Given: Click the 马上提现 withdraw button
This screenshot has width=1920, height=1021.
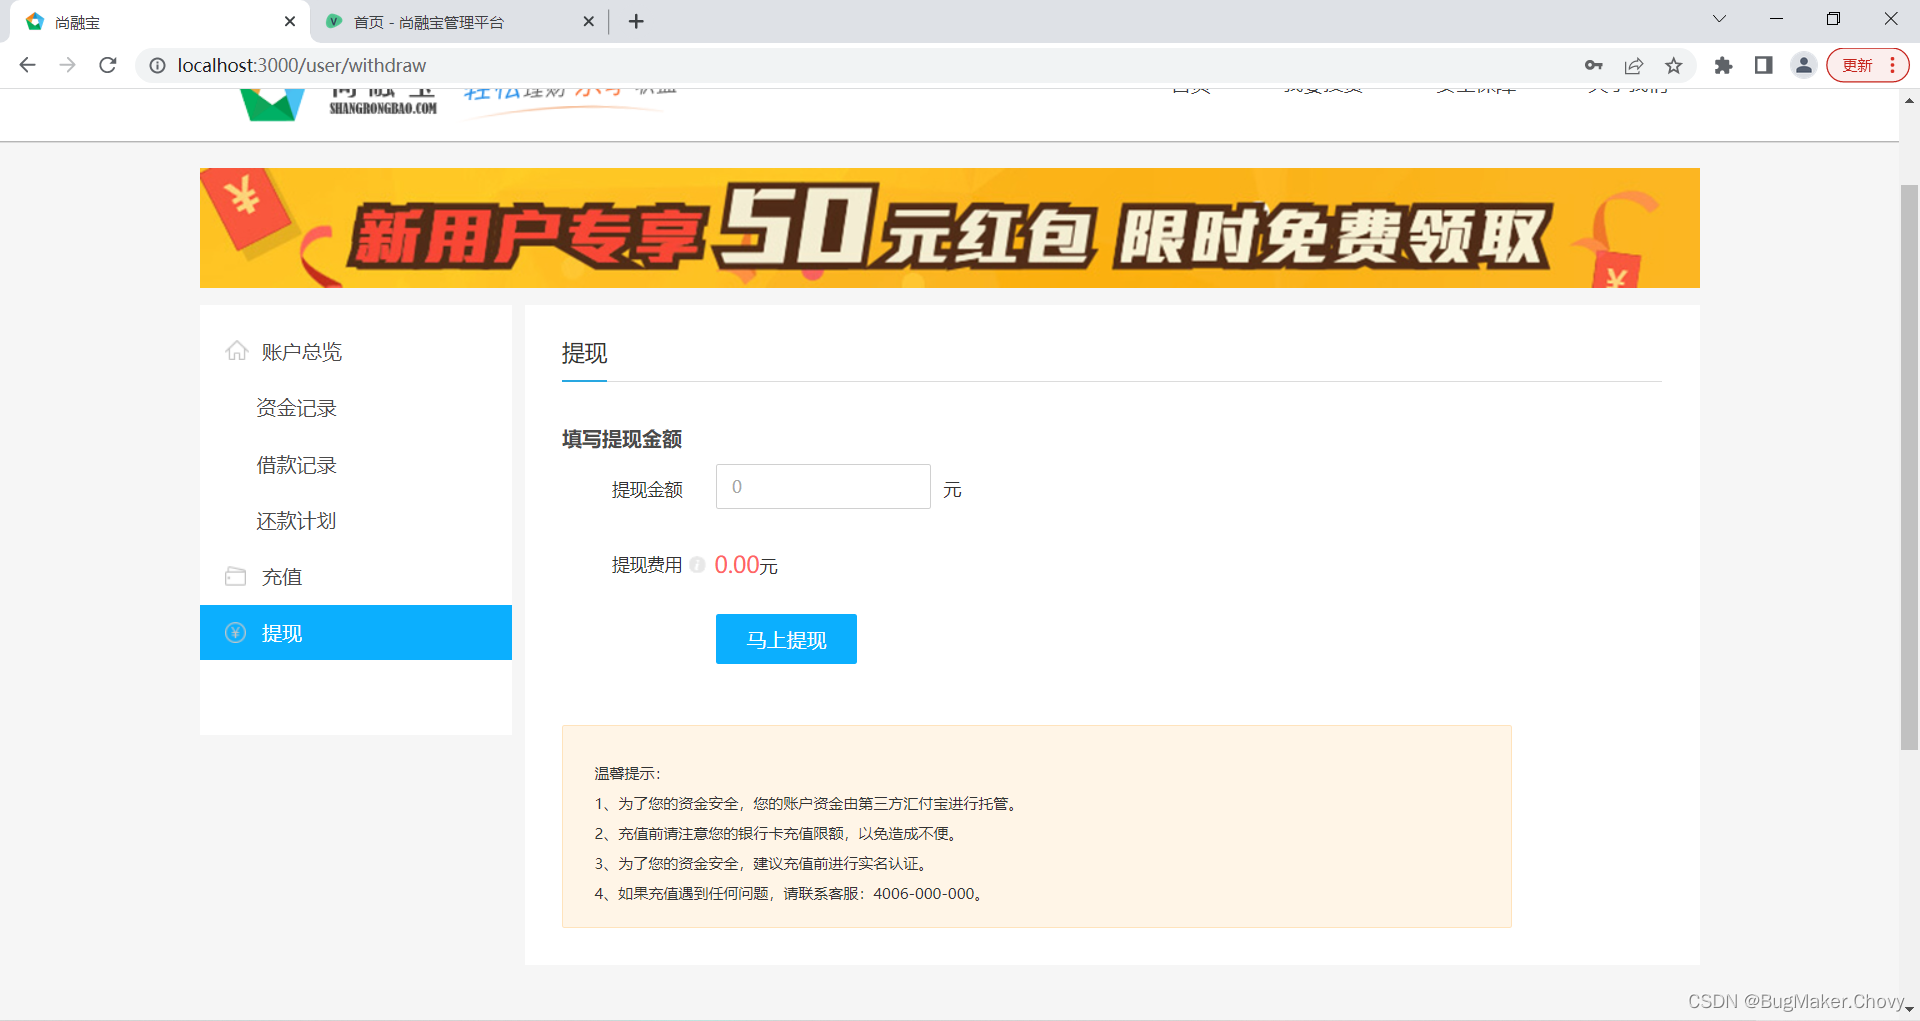Looking at the screenshot, I should (786, 639).
